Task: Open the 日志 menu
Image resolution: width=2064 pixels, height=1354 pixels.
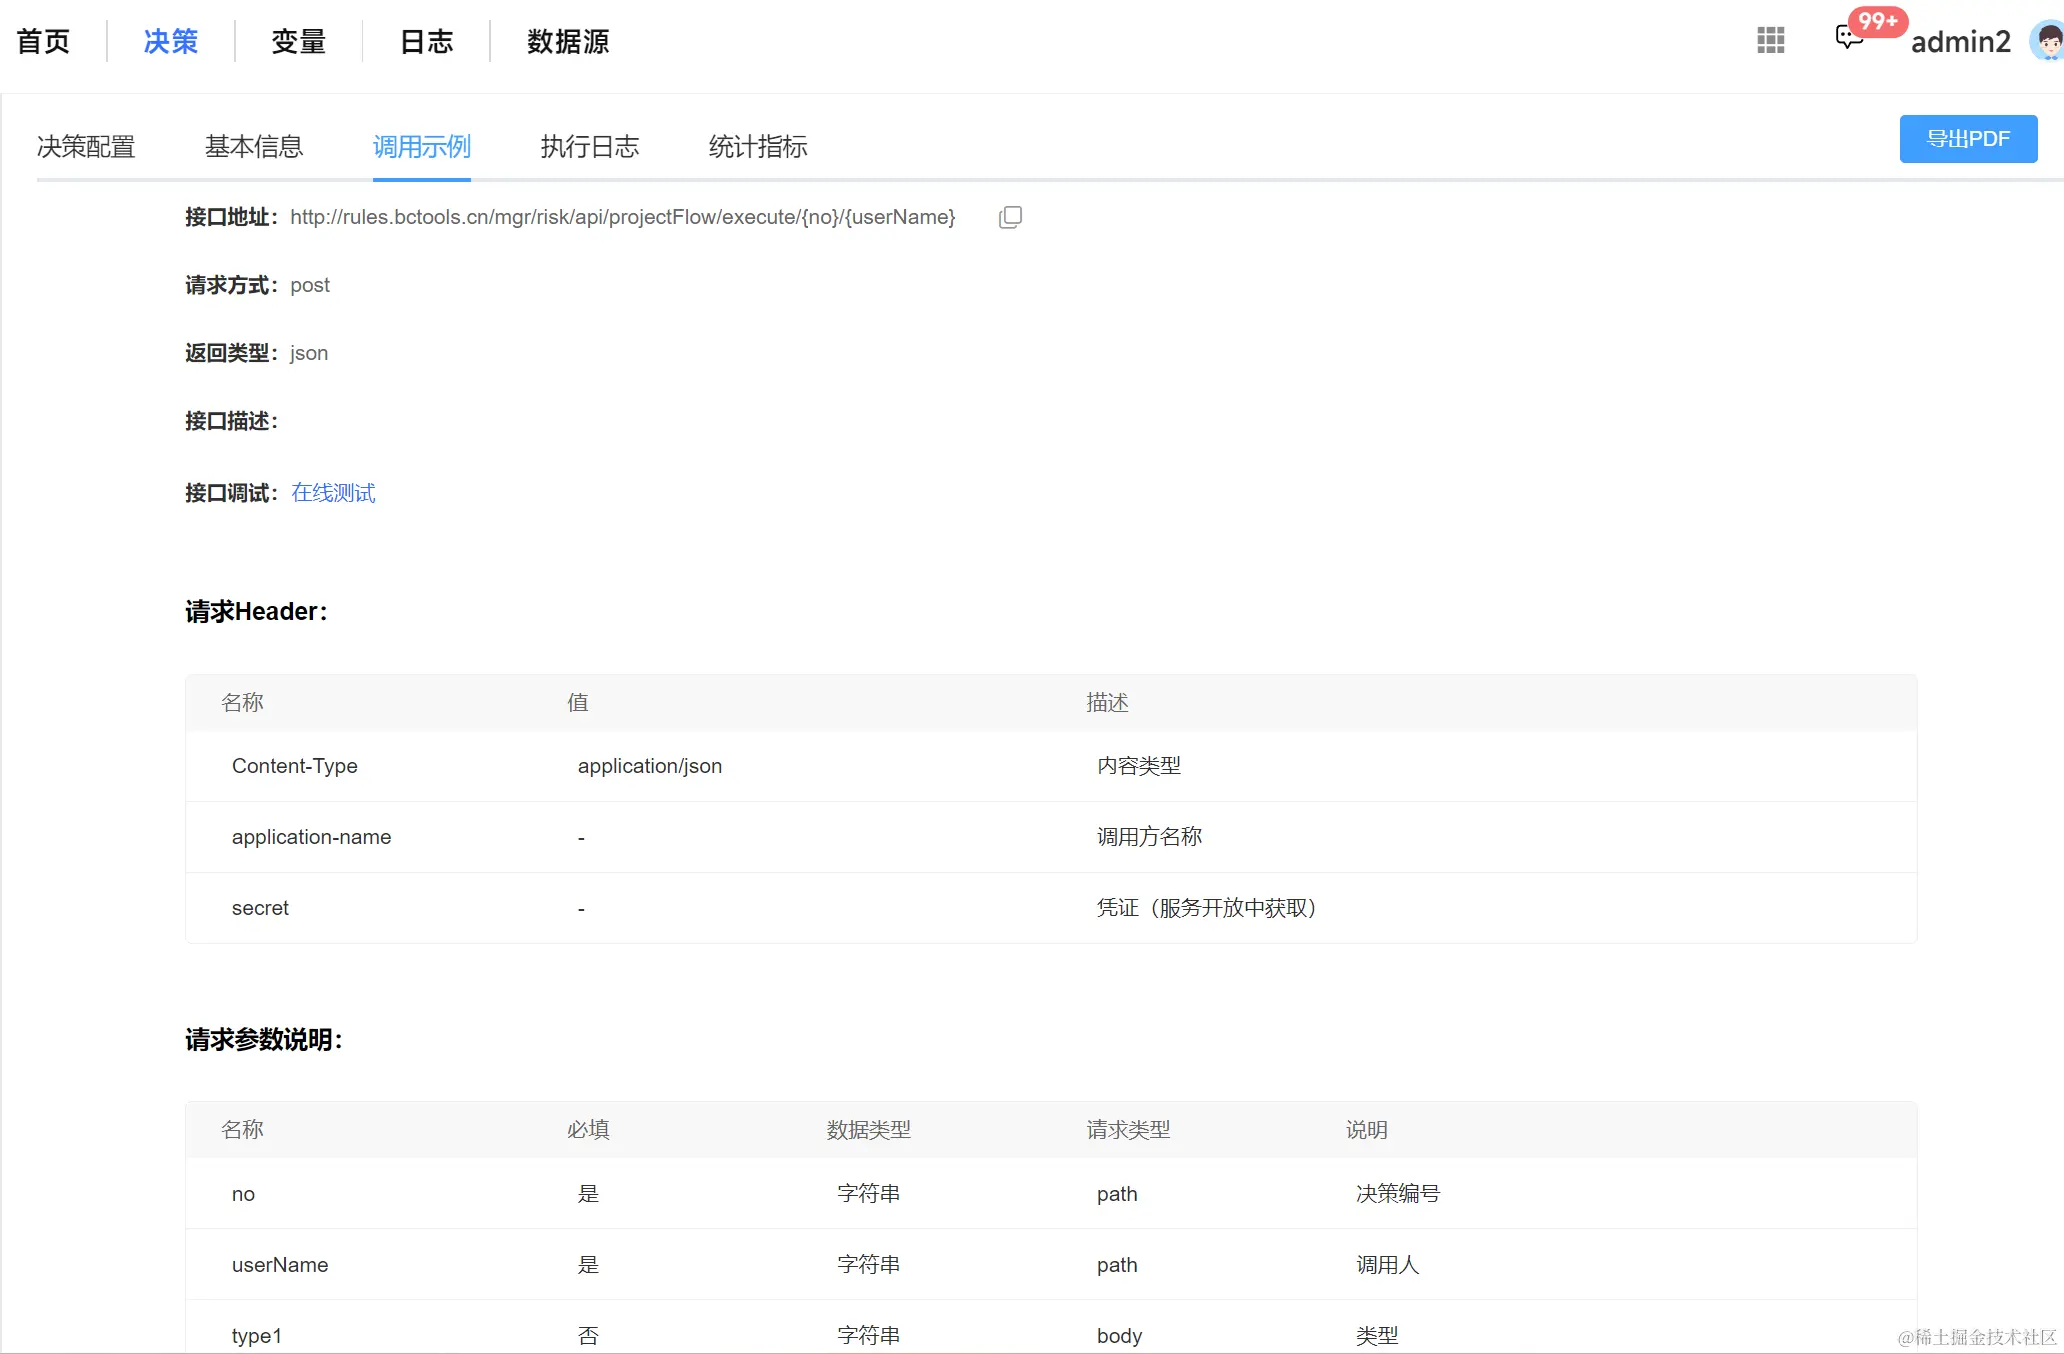Action: tap(427, 42)
